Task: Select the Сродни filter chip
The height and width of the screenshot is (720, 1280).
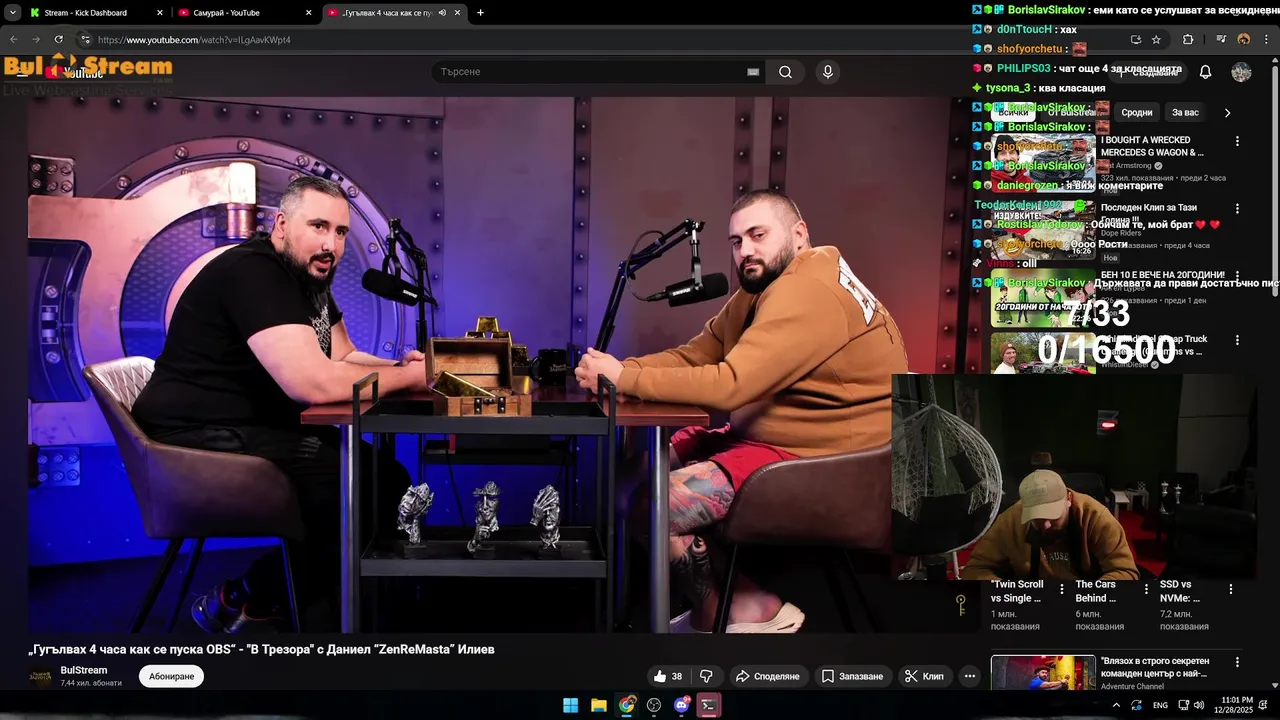Action: pyautogui.click(x=1136, y=113)
